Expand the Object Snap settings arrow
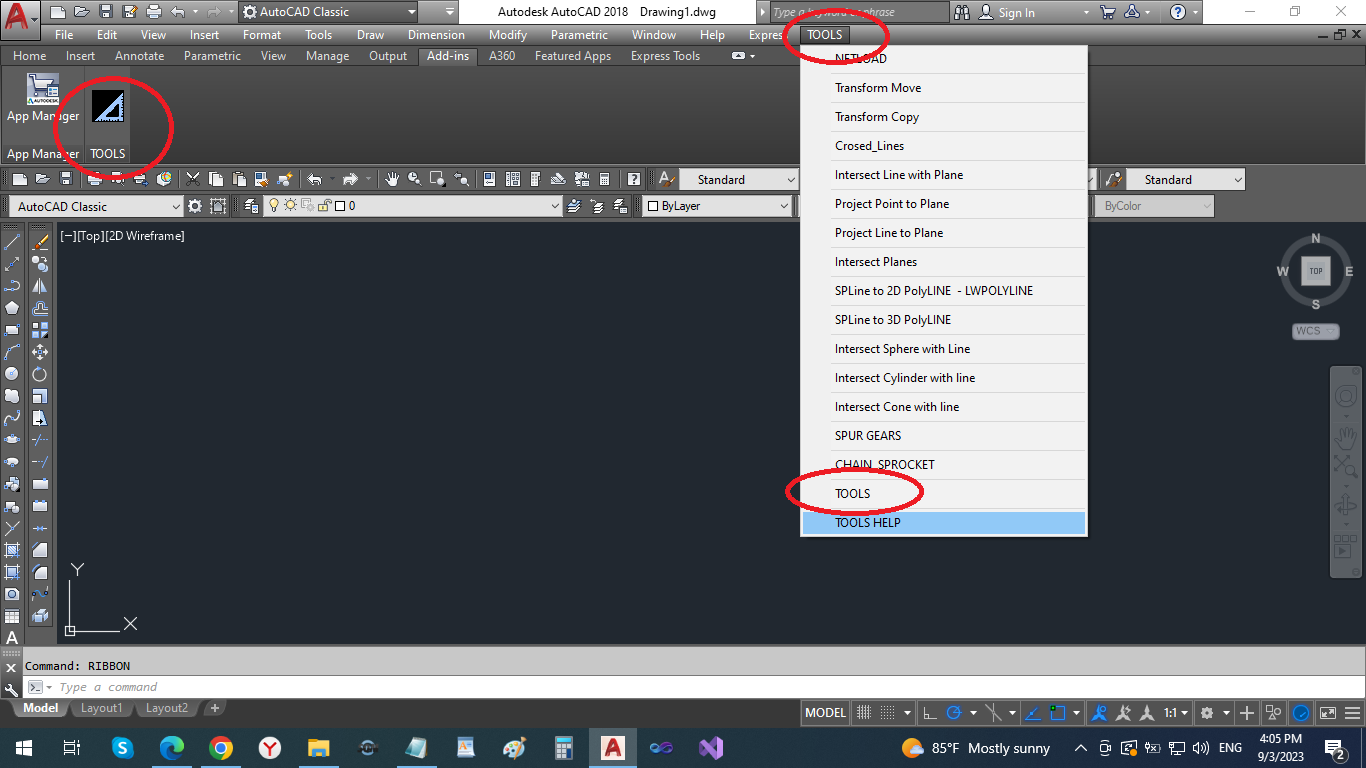Viewport: 1366px width, 768px height. pyautogui.click(x=1077, y=713)
